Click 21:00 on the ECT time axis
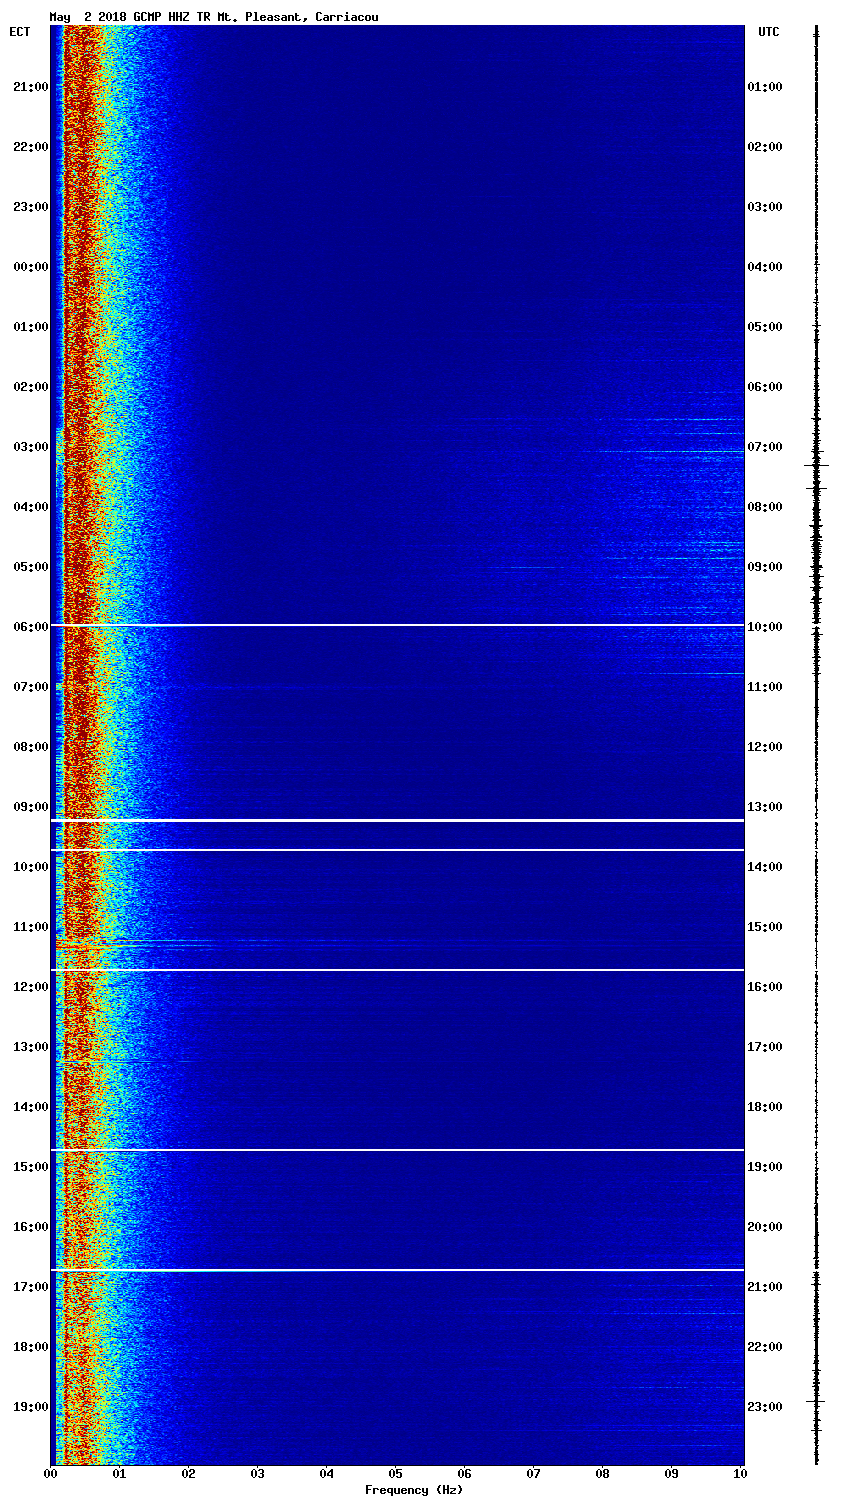This screenshot has width=852, height=1500. [30, 87]
